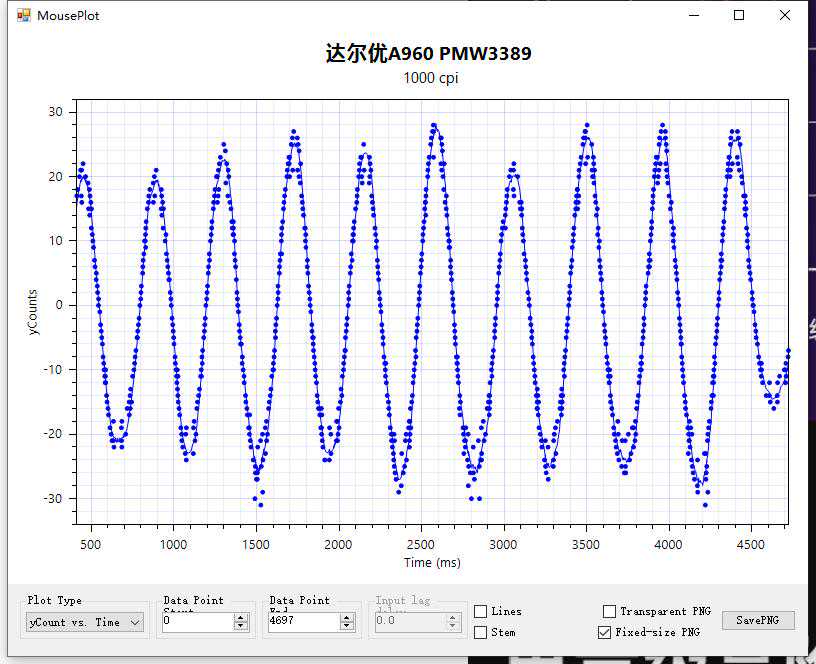This screenshot has width=816, height=664.
Task: Minimize the MousePlot window
Action: click(692, 15)
